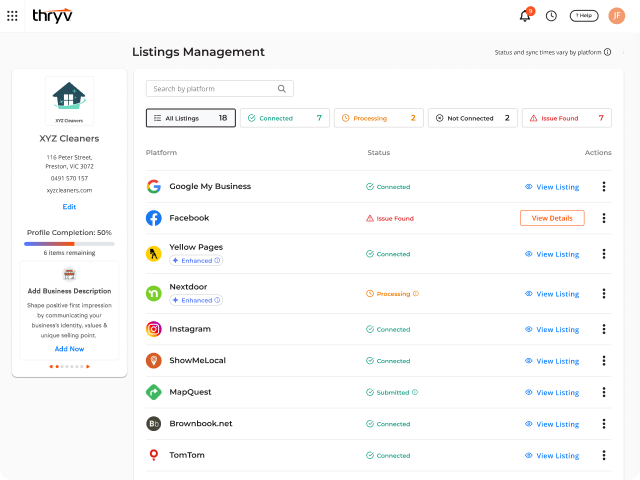Click the Google My Business logo
The image size is (640, 480).
(x=154, y=186)
